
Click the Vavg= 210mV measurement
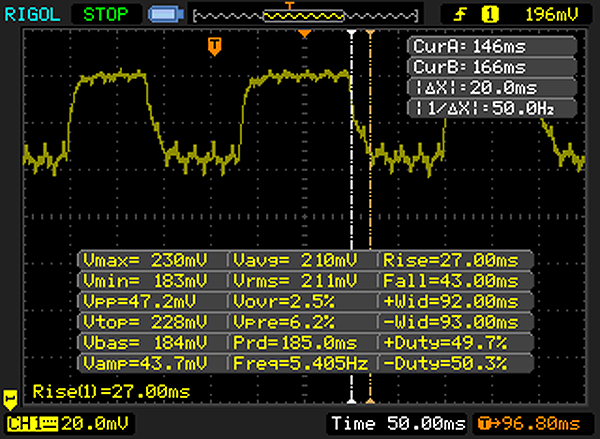click(295, 260)
